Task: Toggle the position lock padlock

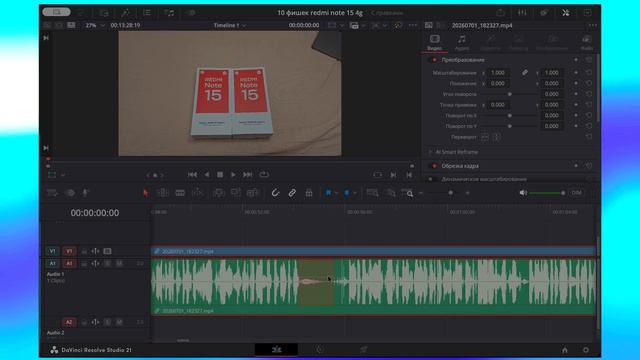Action: (309, 193)
